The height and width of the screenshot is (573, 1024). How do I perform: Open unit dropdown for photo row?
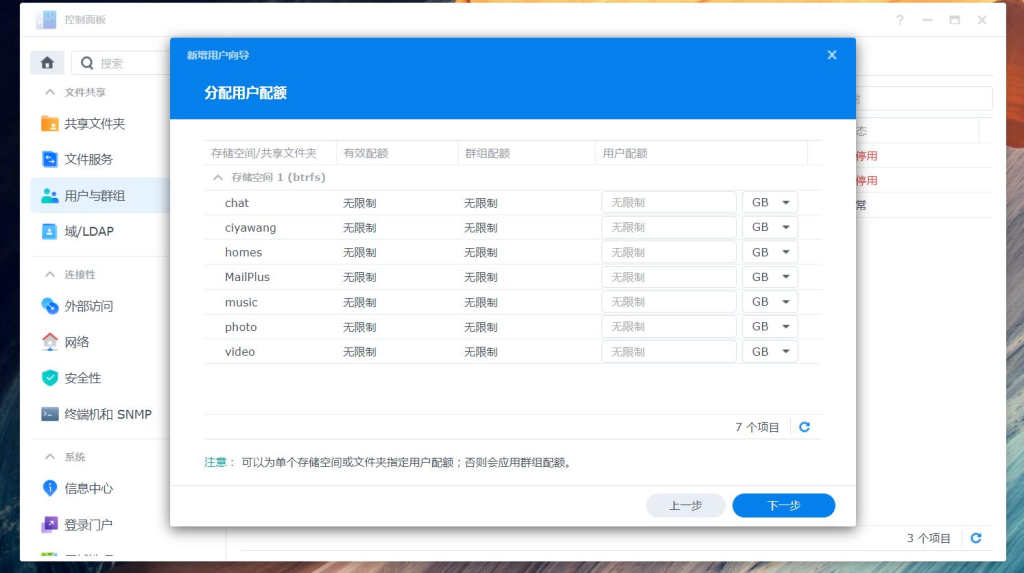click(770, 327)
